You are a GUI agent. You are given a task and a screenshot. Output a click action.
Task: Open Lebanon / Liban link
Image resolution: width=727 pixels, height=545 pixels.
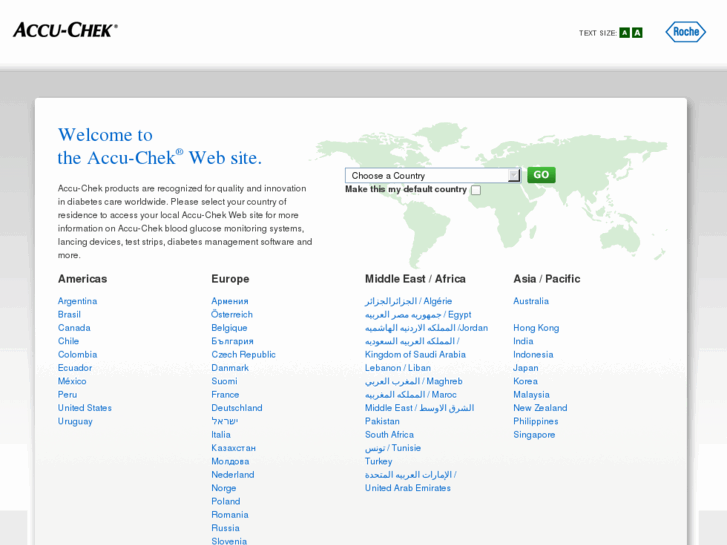point(398,368)
